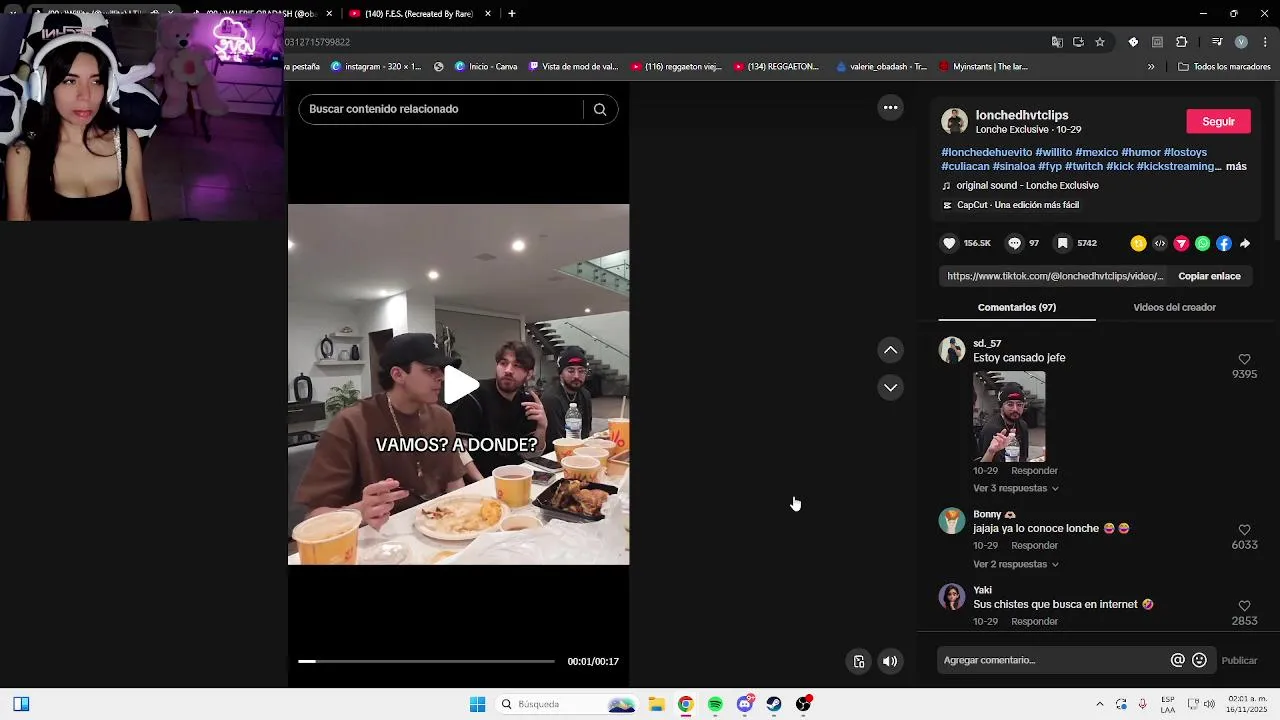The height and width of the screenshot is (720, 1280).
Task: Open lonchedhvtclips username link
Action: (1022, 115)
